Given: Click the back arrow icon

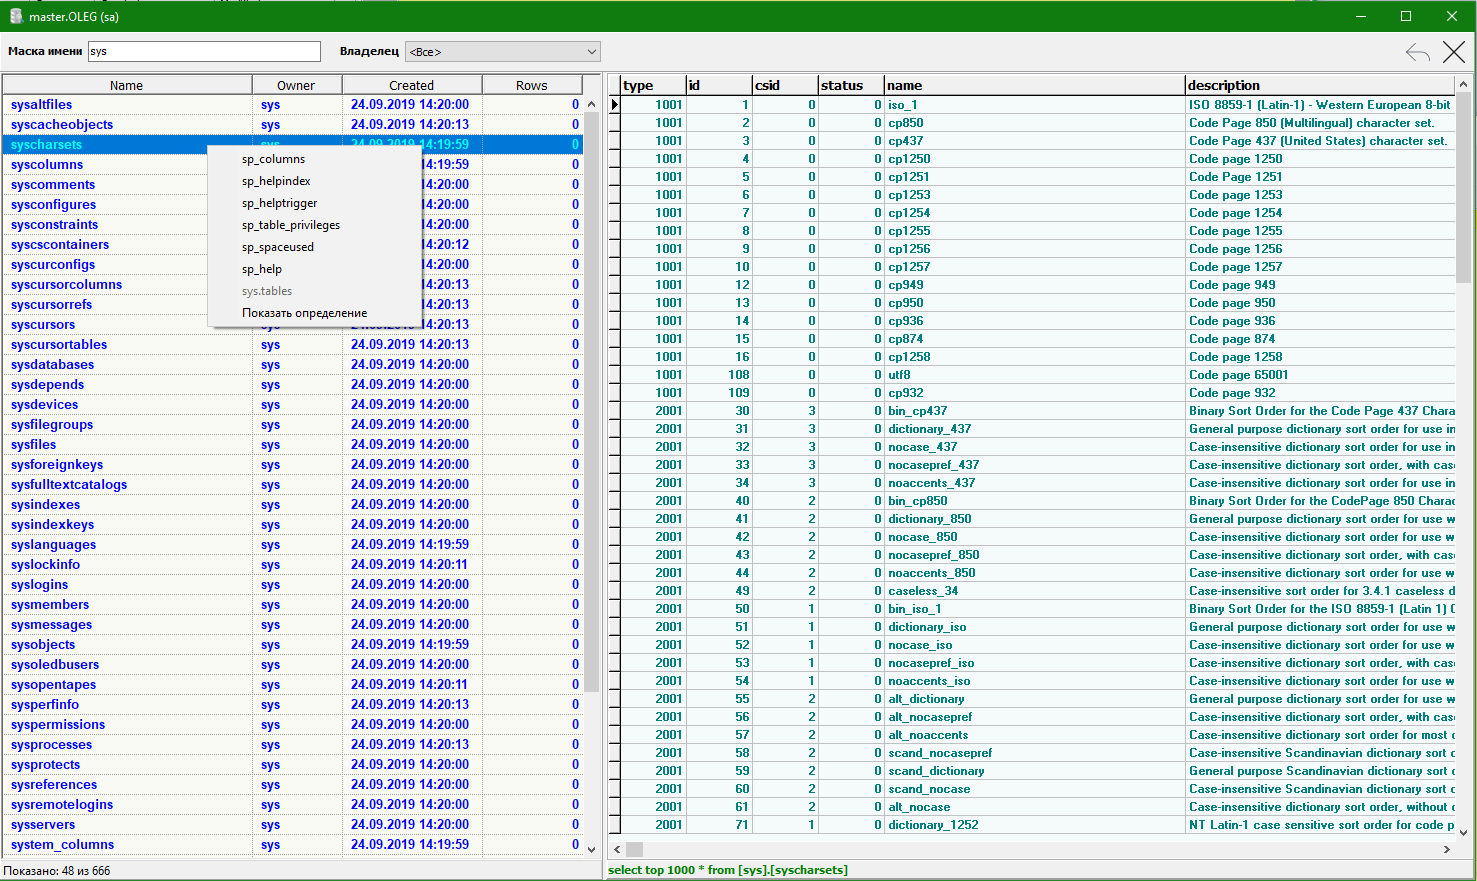Looking at the screenshot, I should pos(1417,52).
